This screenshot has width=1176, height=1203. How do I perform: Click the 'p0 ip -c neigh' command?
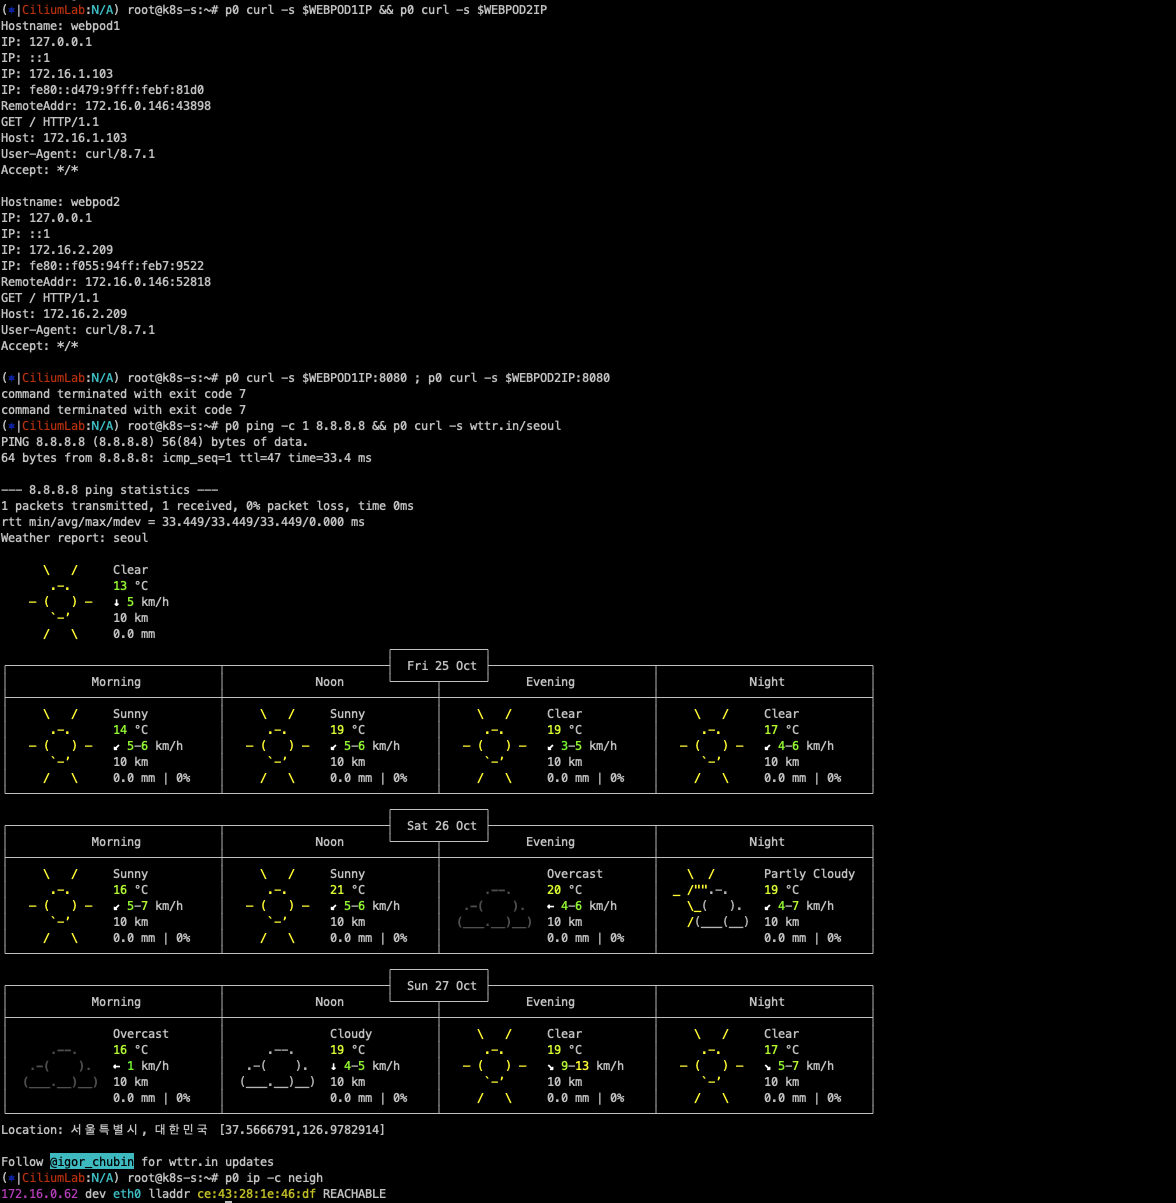(x=274, y=1178)
